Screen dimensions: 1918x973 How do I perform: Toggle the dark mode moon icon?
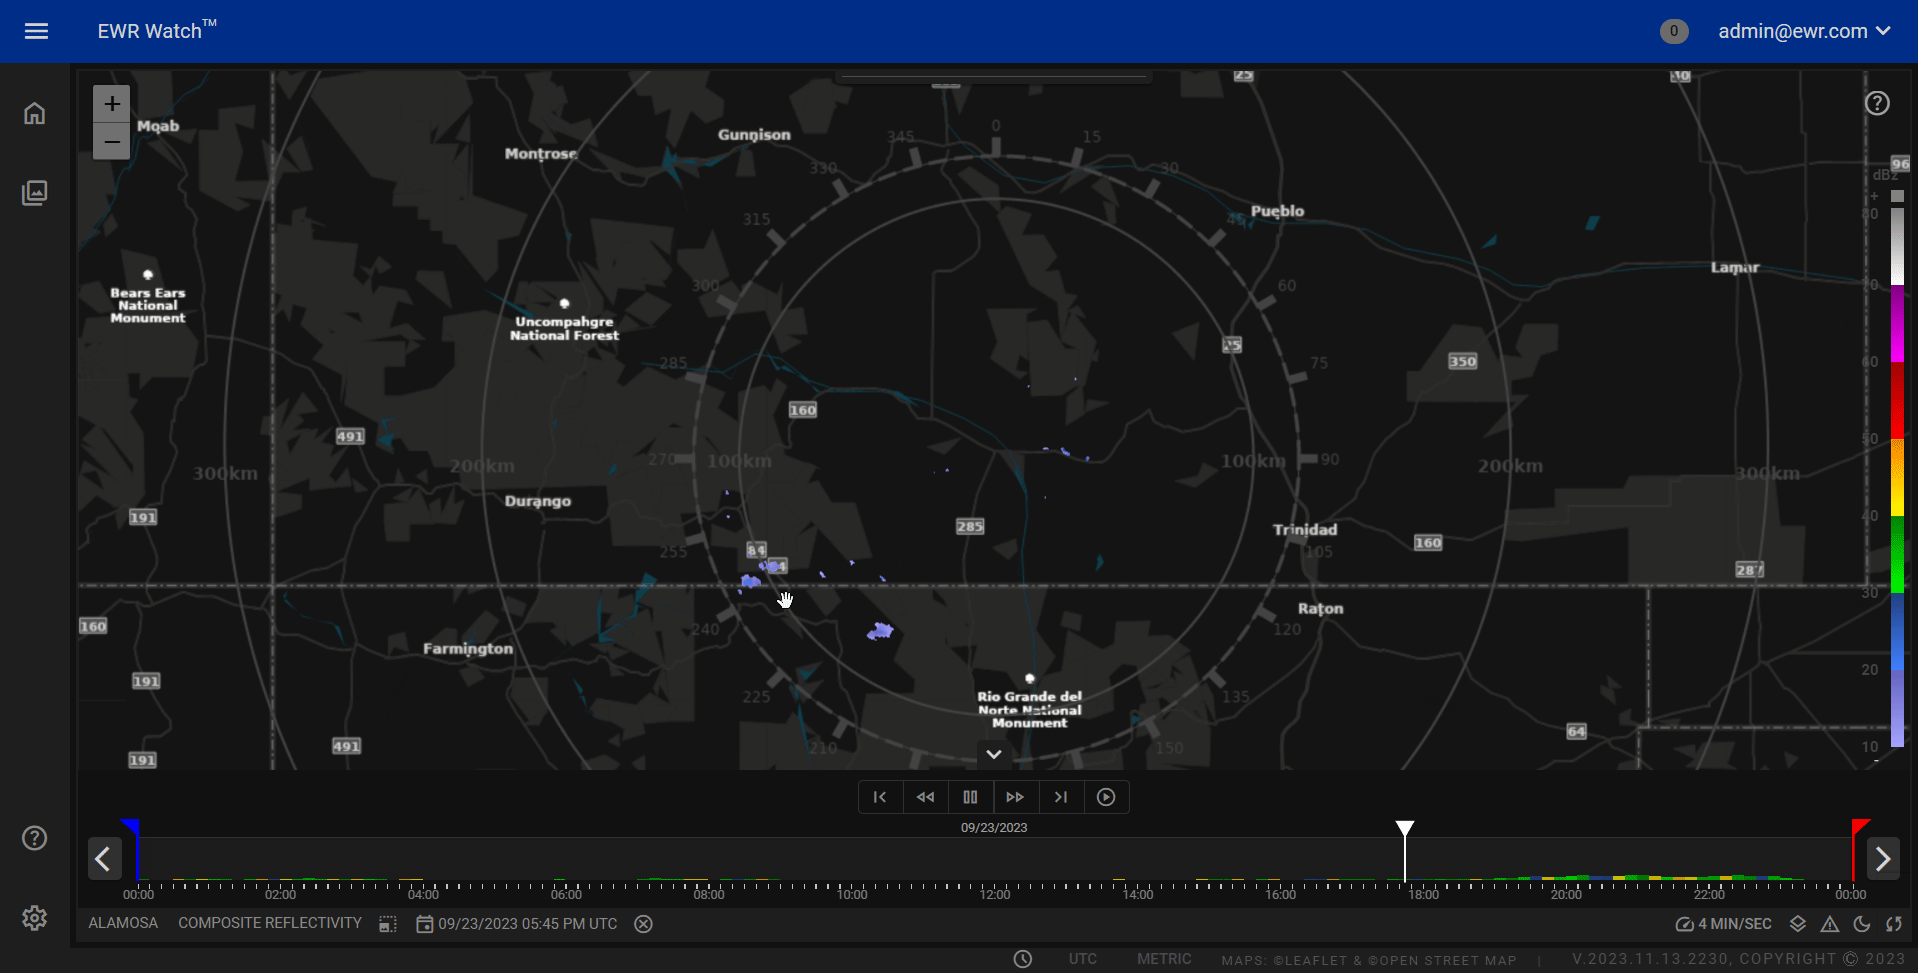[1862, 924]
